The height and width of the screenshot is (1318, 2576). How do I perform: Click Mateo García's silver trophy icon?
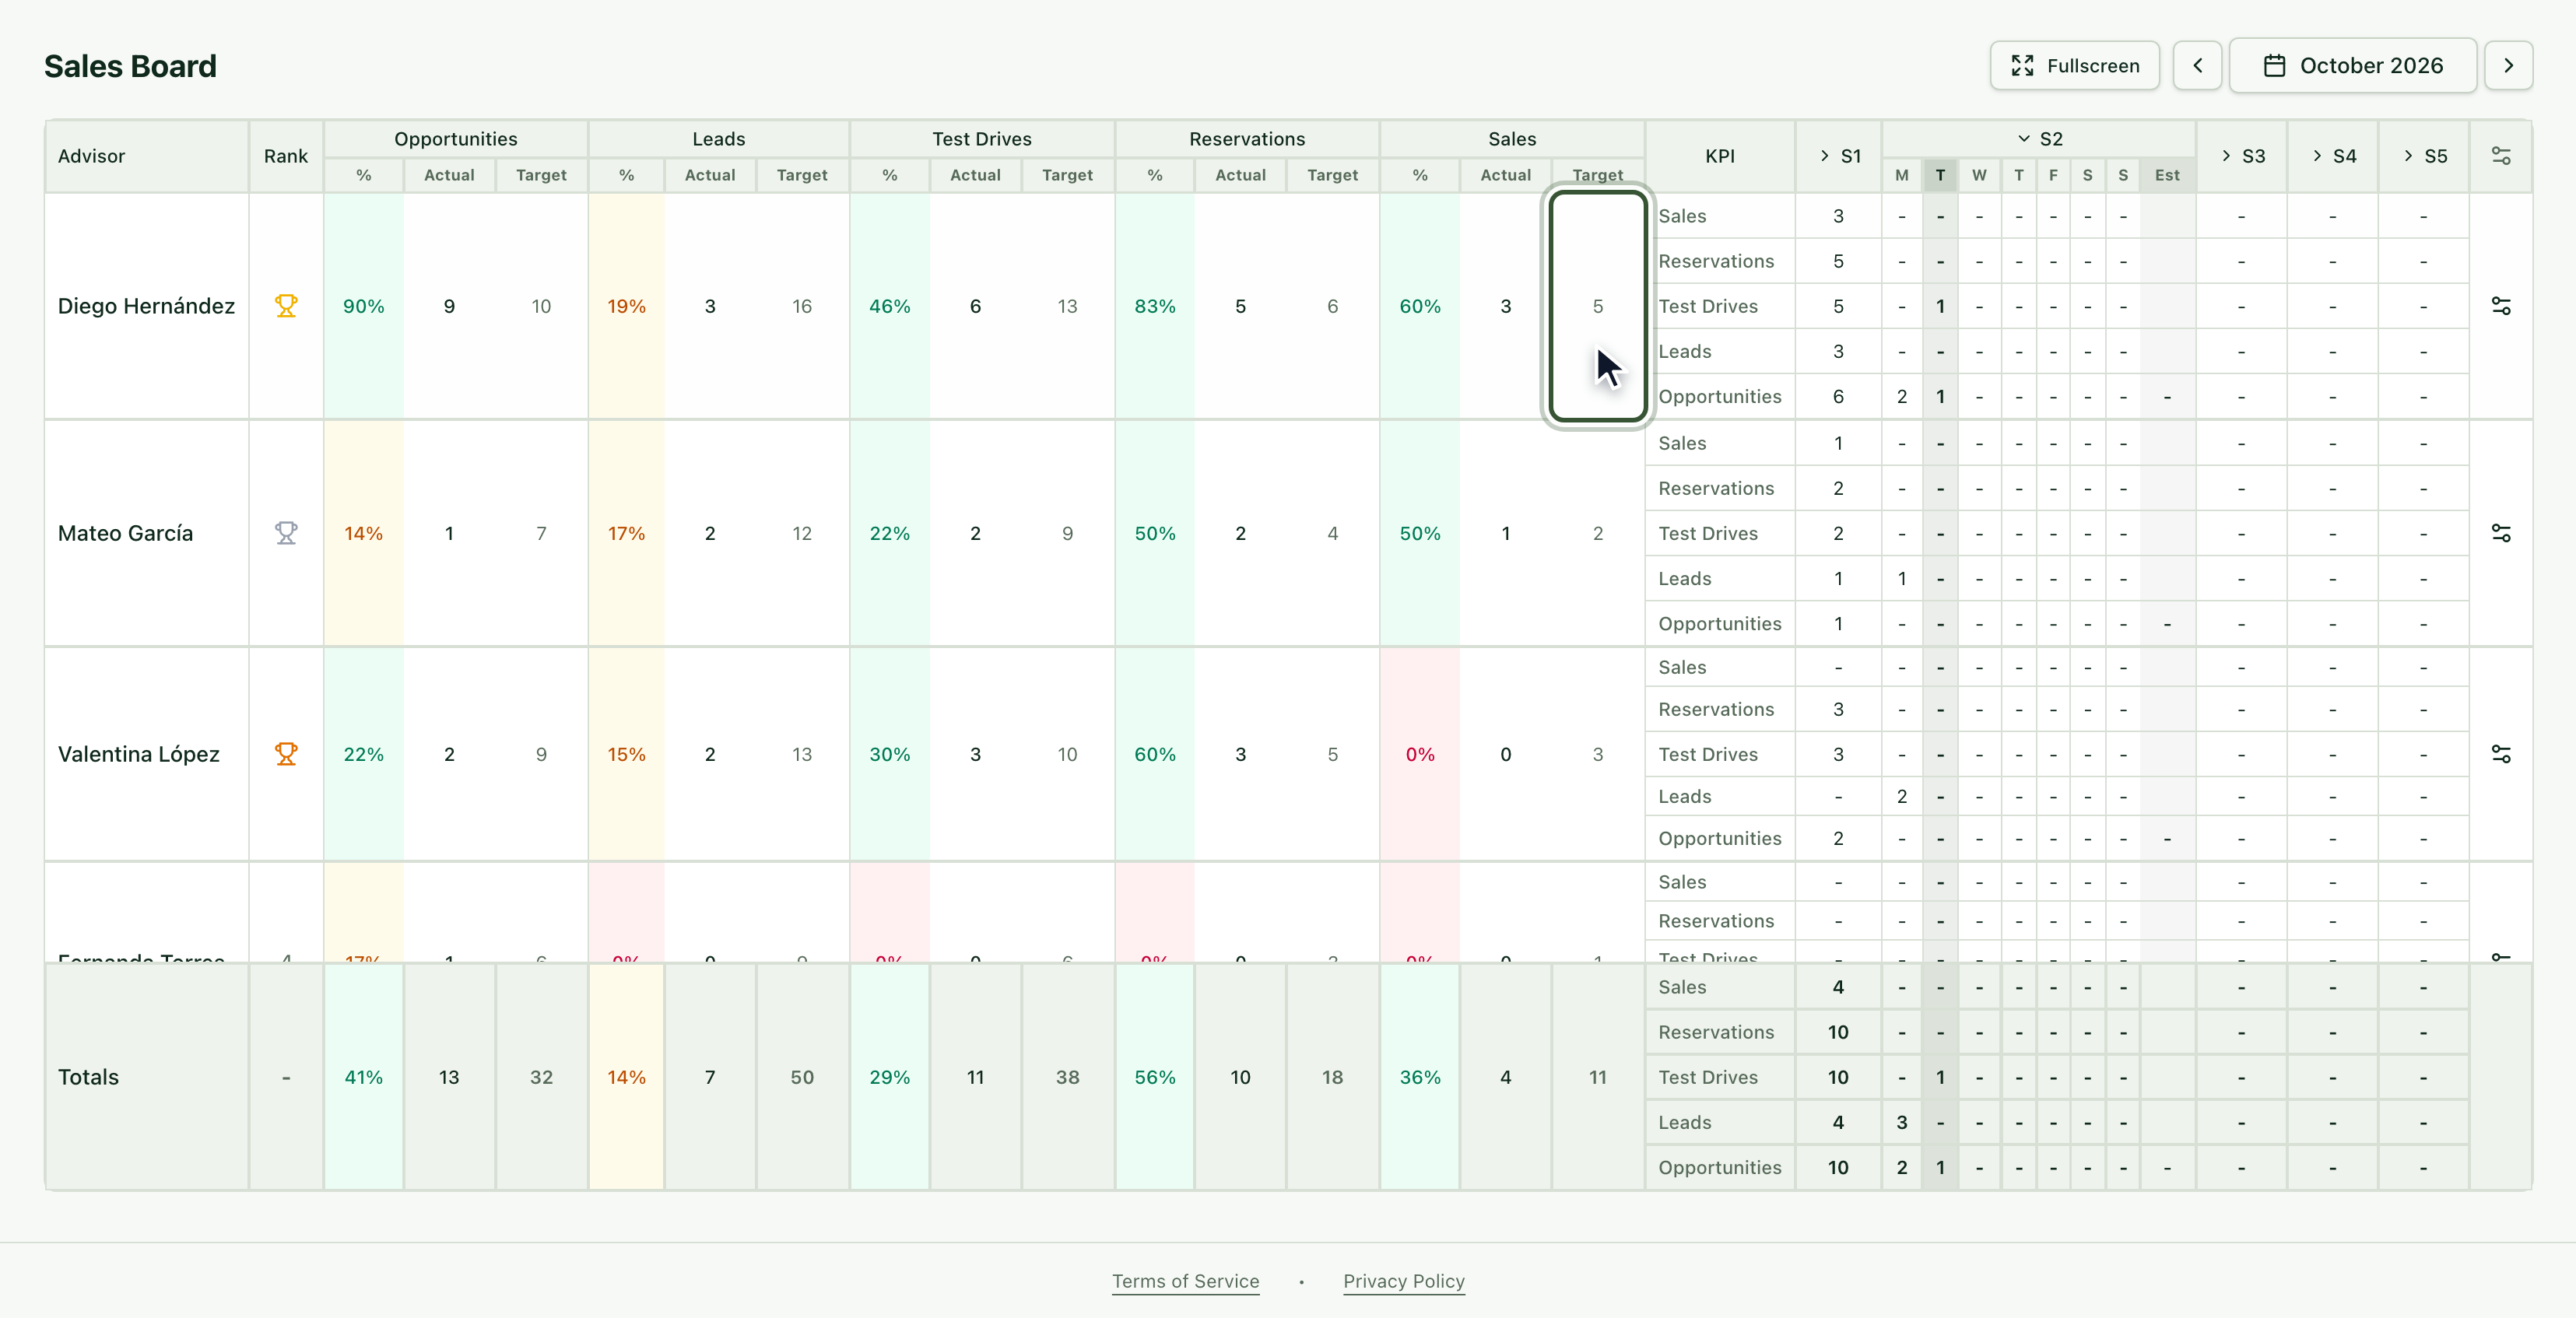tap(286, 533)
